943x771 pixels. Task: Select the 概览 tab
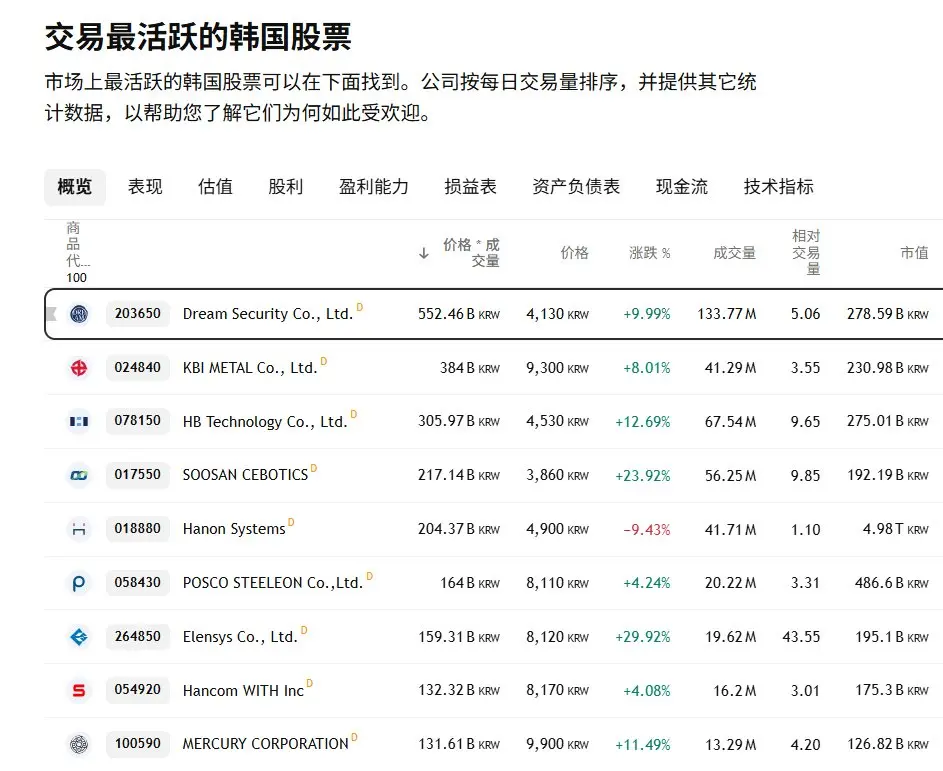pos(75,187)
